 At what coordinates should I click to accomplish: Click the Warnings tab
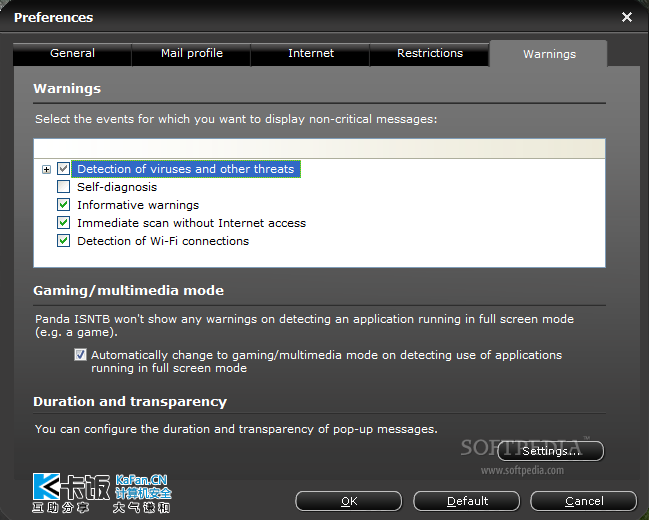[549, 54]
